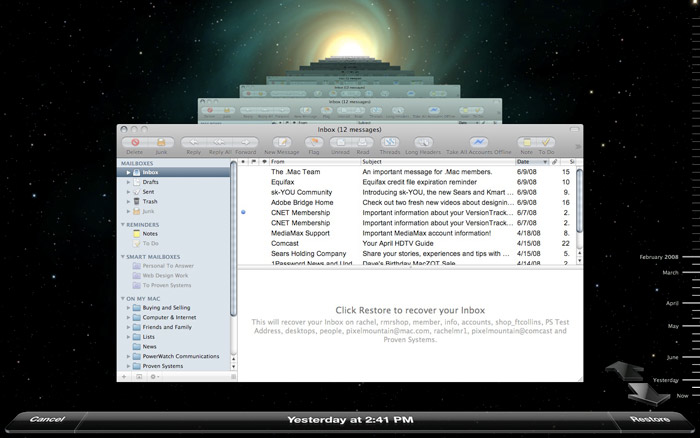Select To Proven Systems smart mailbox

[x=174, y=286]
